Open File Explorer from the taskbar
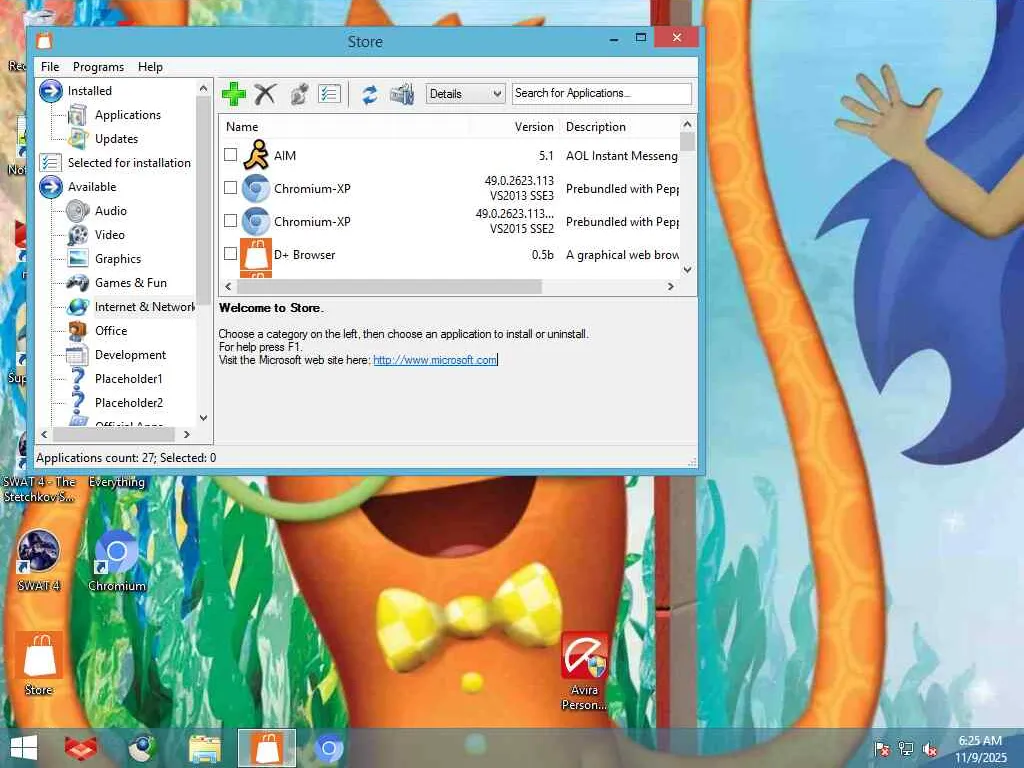 click(204, 748)
